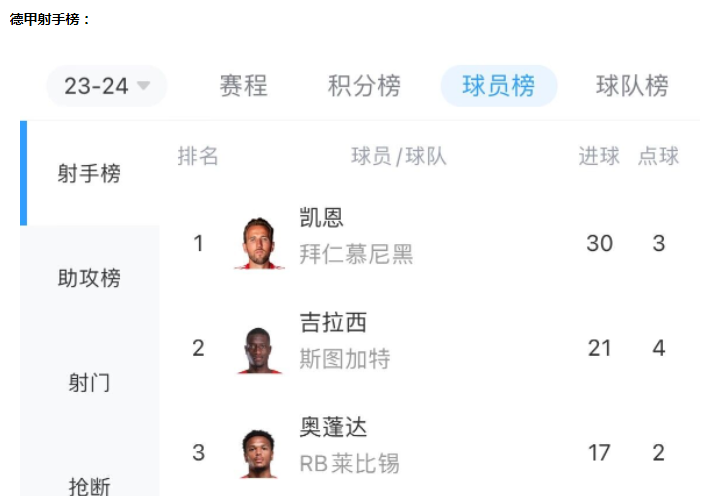The width and height of the screenshot is (707, 496).
Task: Open the 球队榜 tab
Action: click(x=632, y=86)
